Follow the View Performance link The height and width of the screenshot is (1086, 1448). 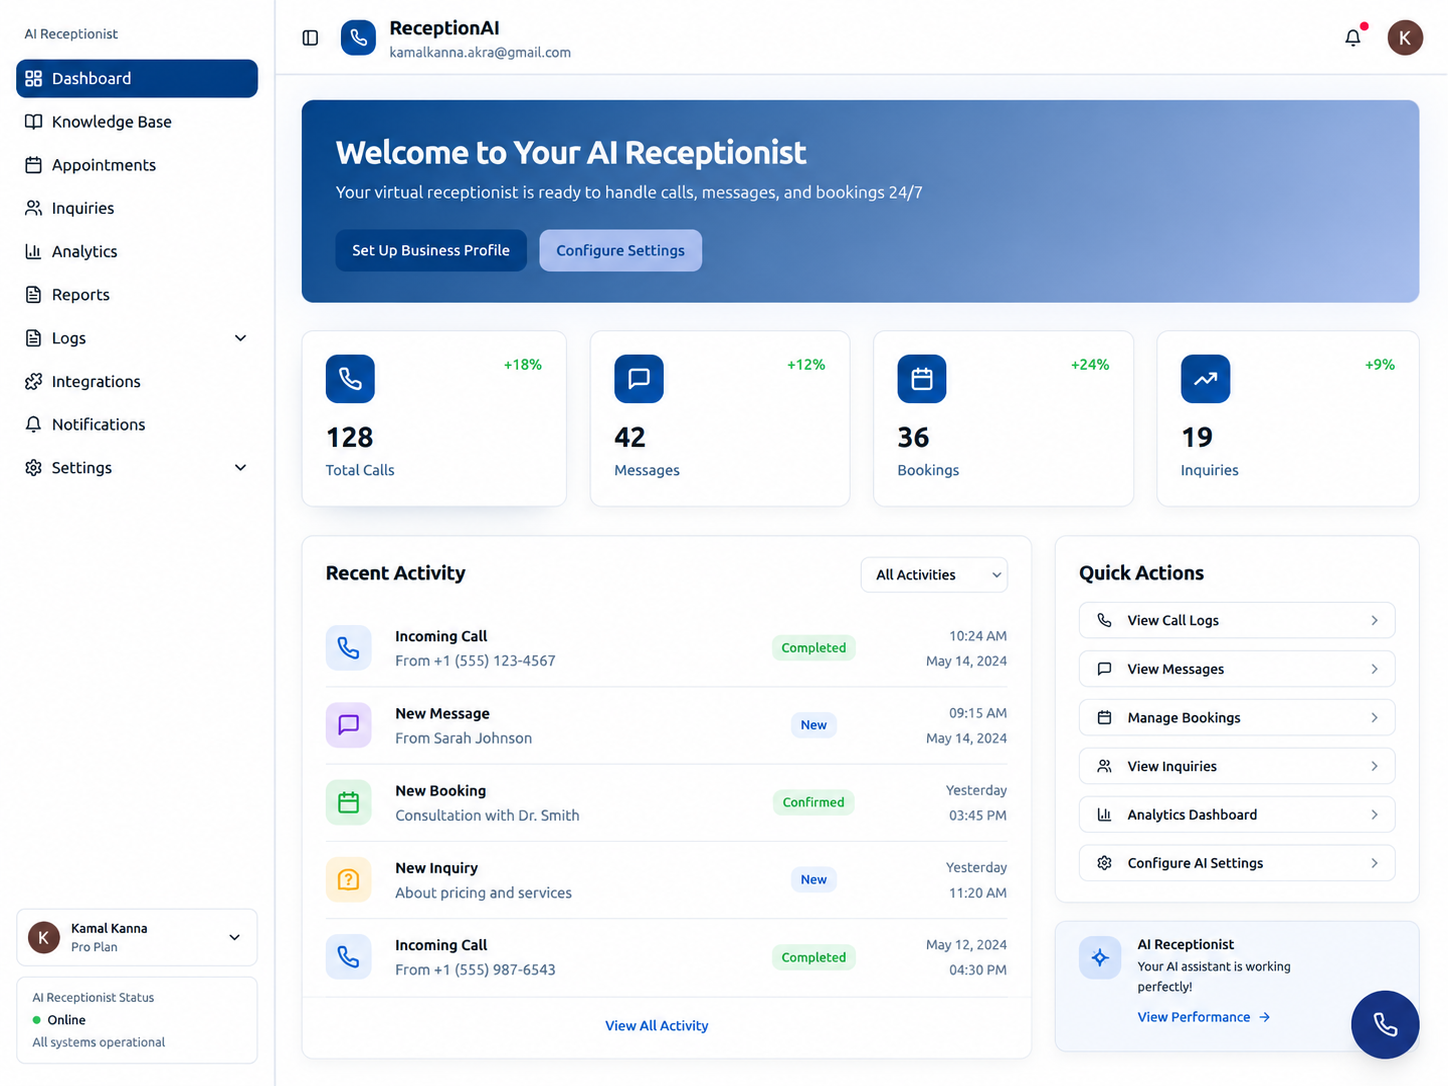tap(1203, 1017)
